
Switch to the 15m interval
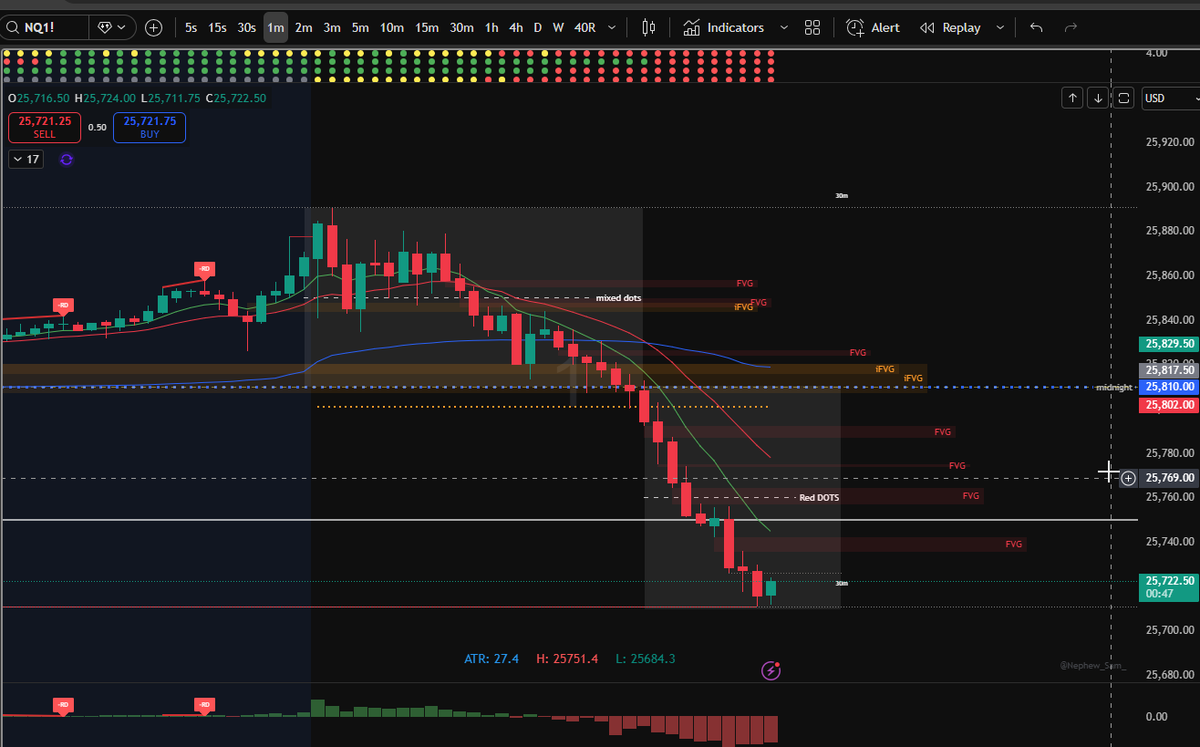pos(427,28)
